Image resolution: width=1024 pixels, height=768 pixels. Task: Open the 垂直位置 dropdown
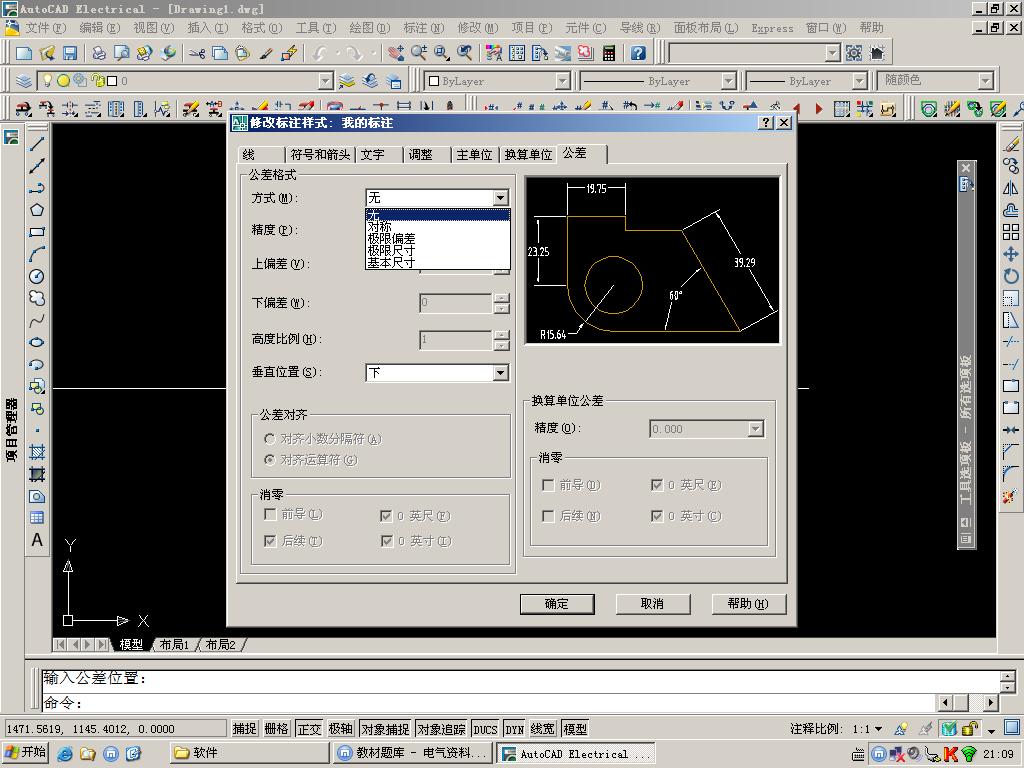(x=500, y=372)
